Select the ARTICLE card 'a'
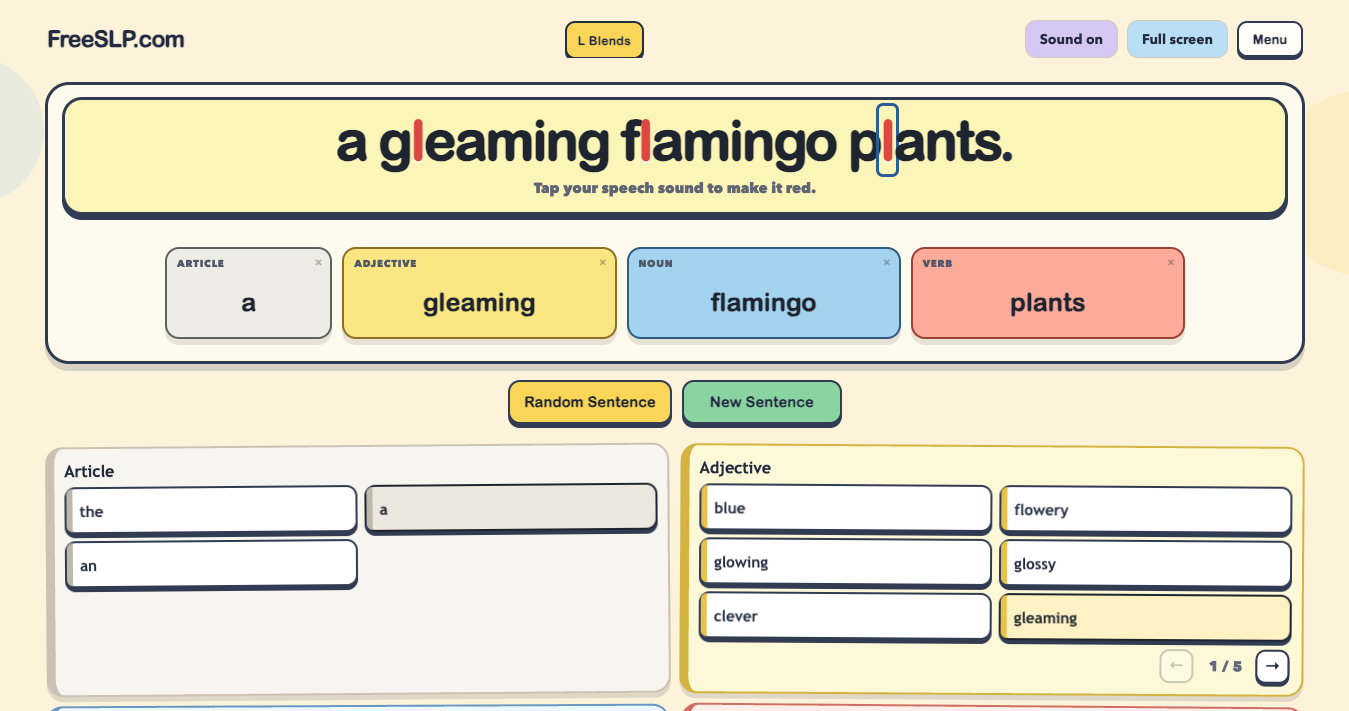Viewport: 1349px width, 711px height. click(248, 293)
